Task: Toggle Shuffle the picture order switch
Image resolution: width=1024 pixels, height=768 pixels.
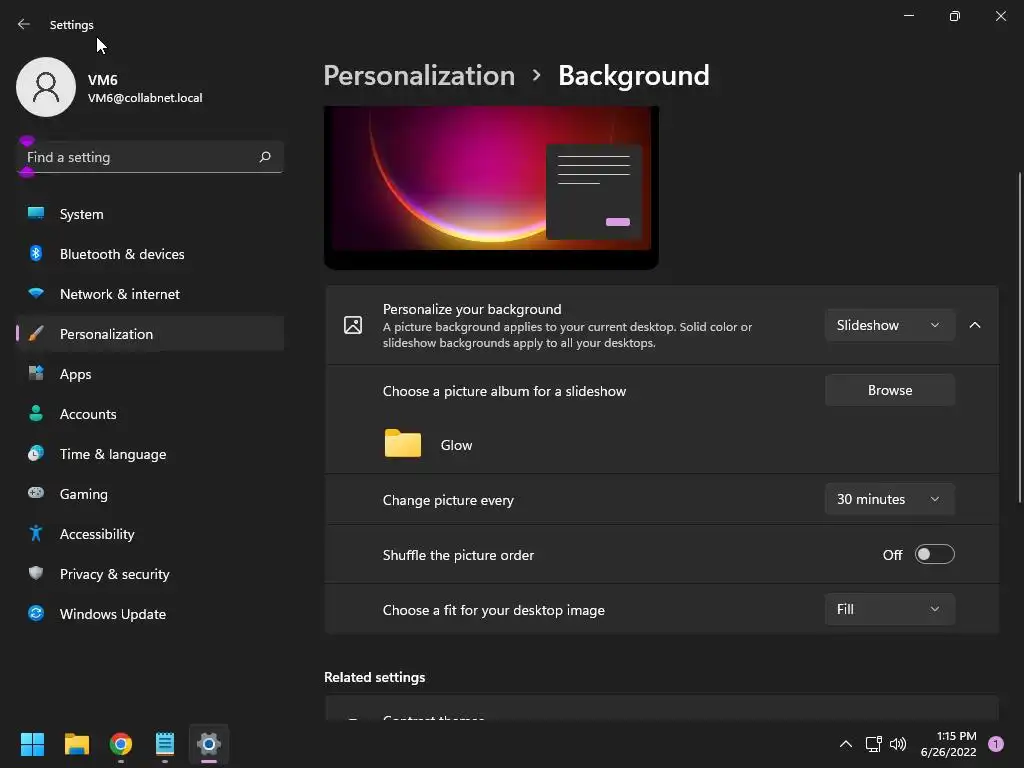Action: pyautogui.click(x=935, y=554)
